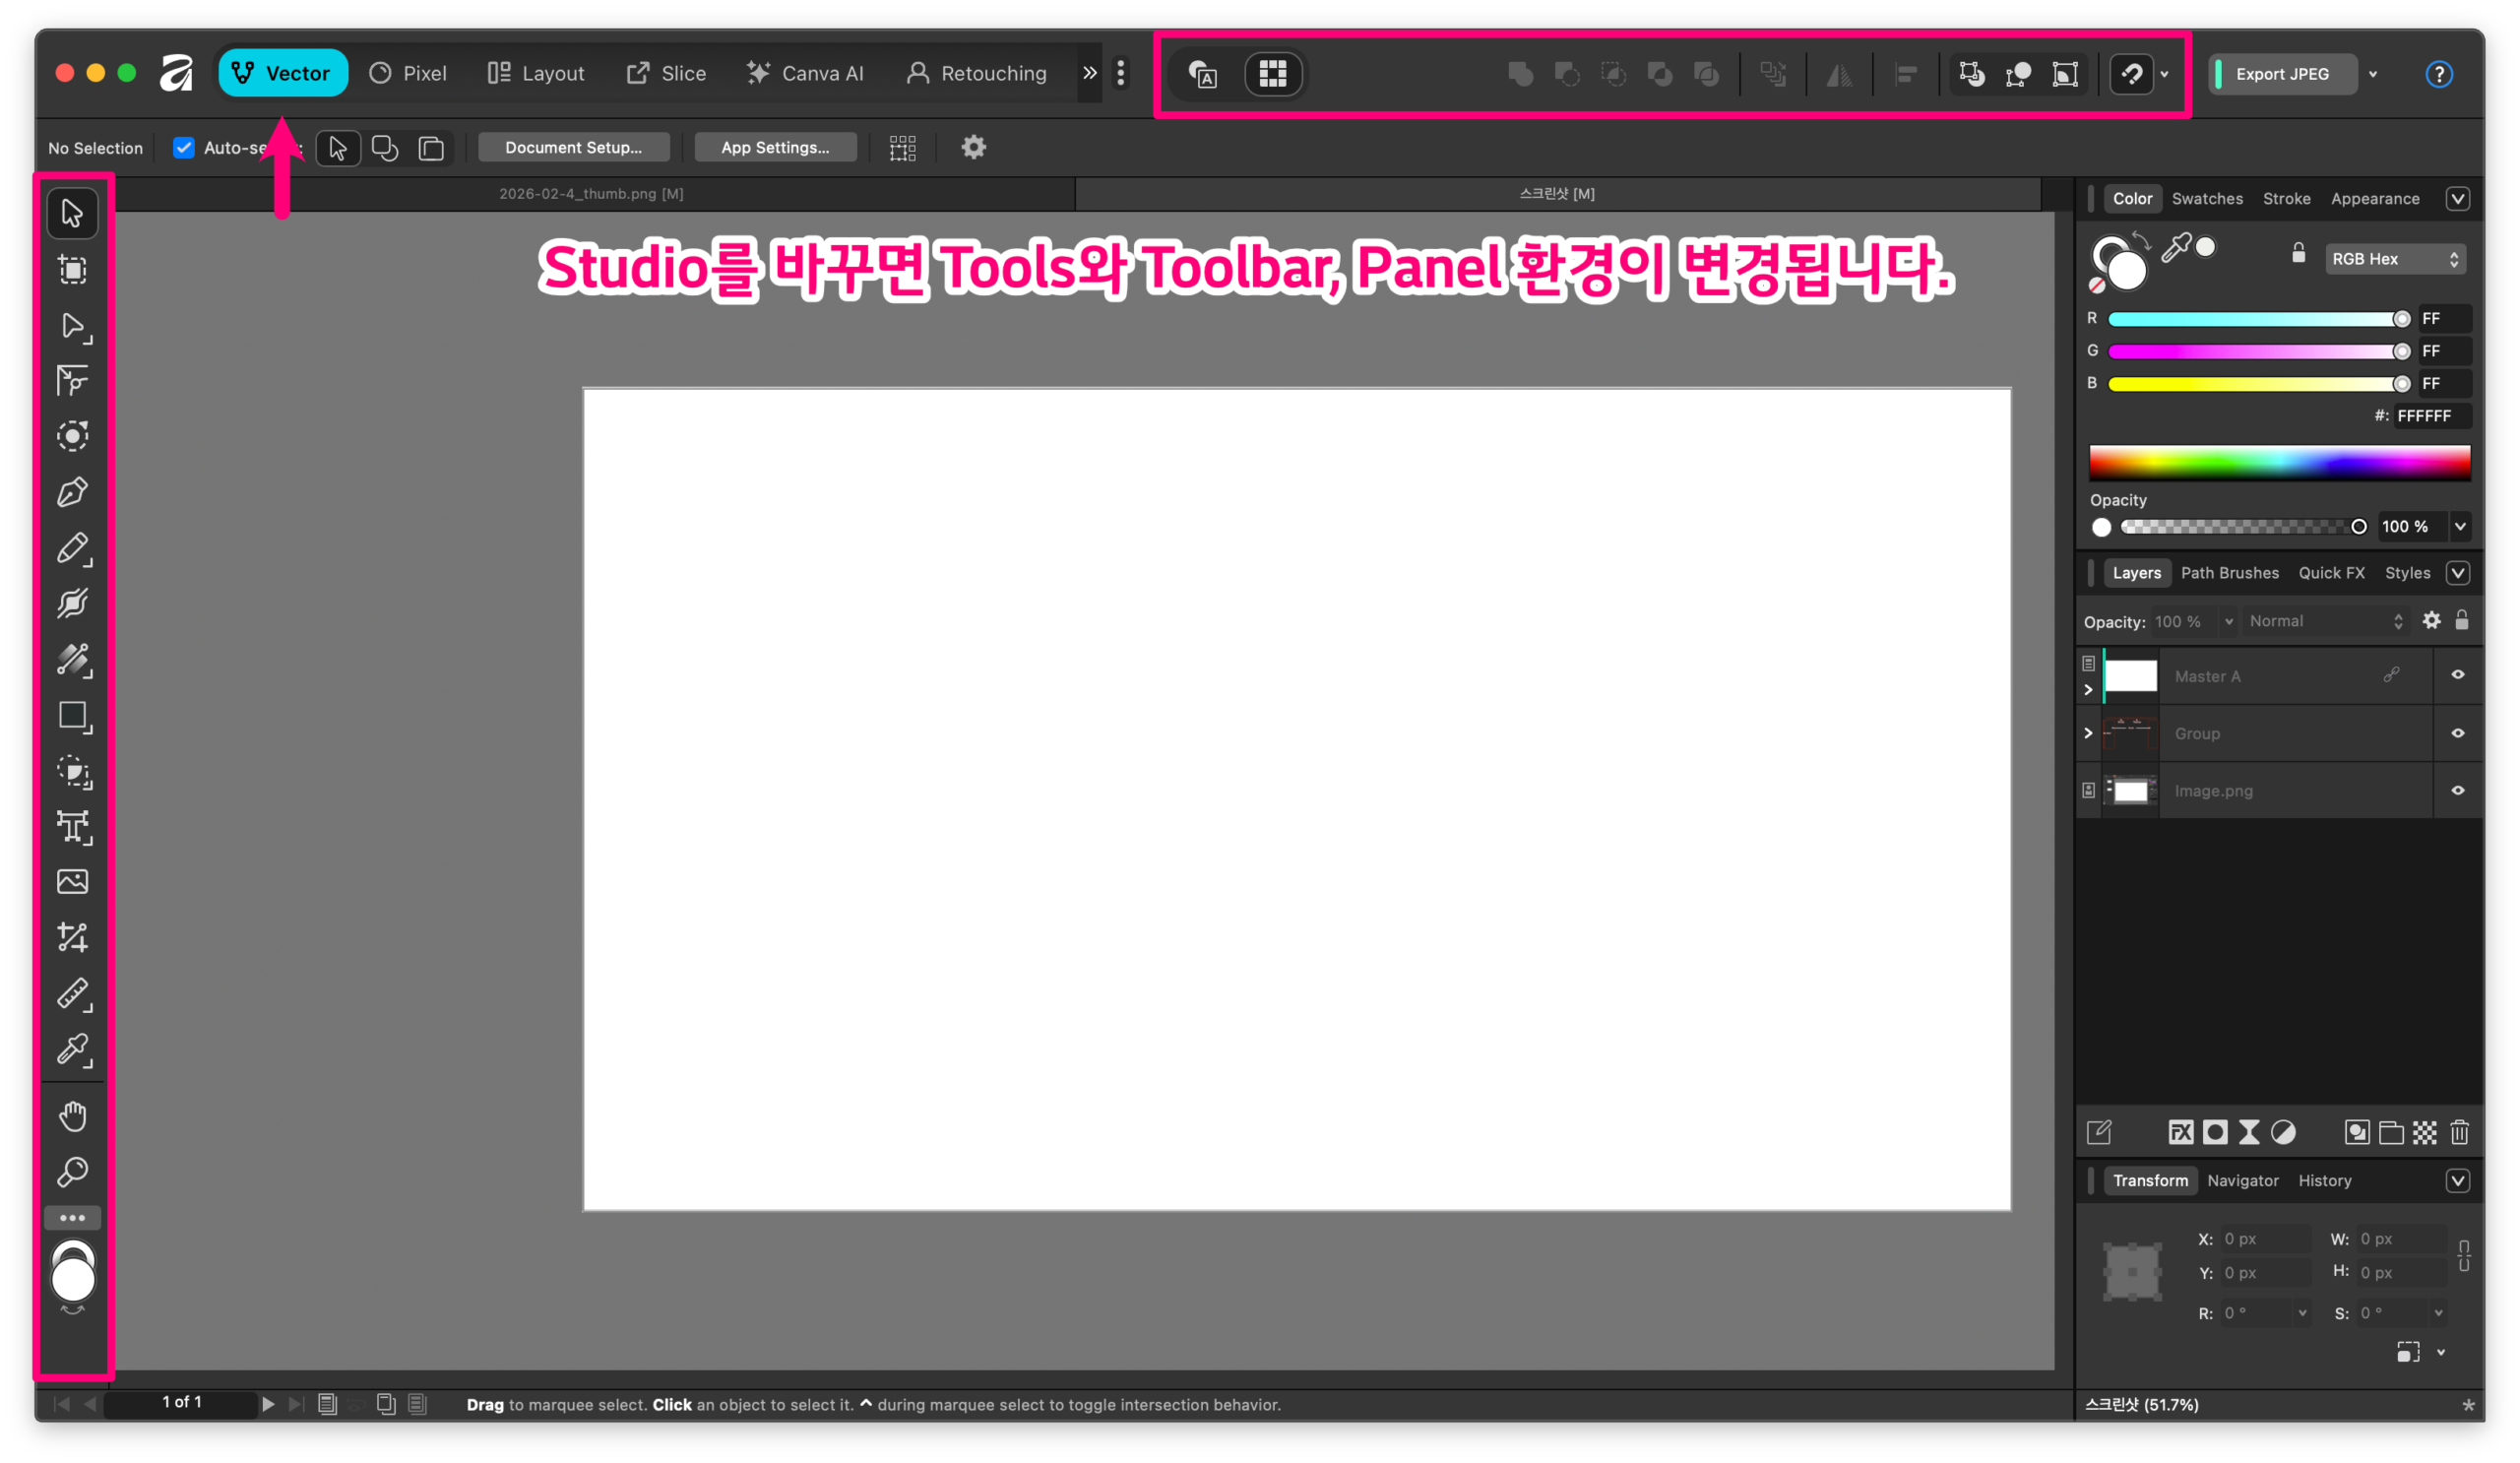Click the Document Setup... button

(x=573, y=147)
